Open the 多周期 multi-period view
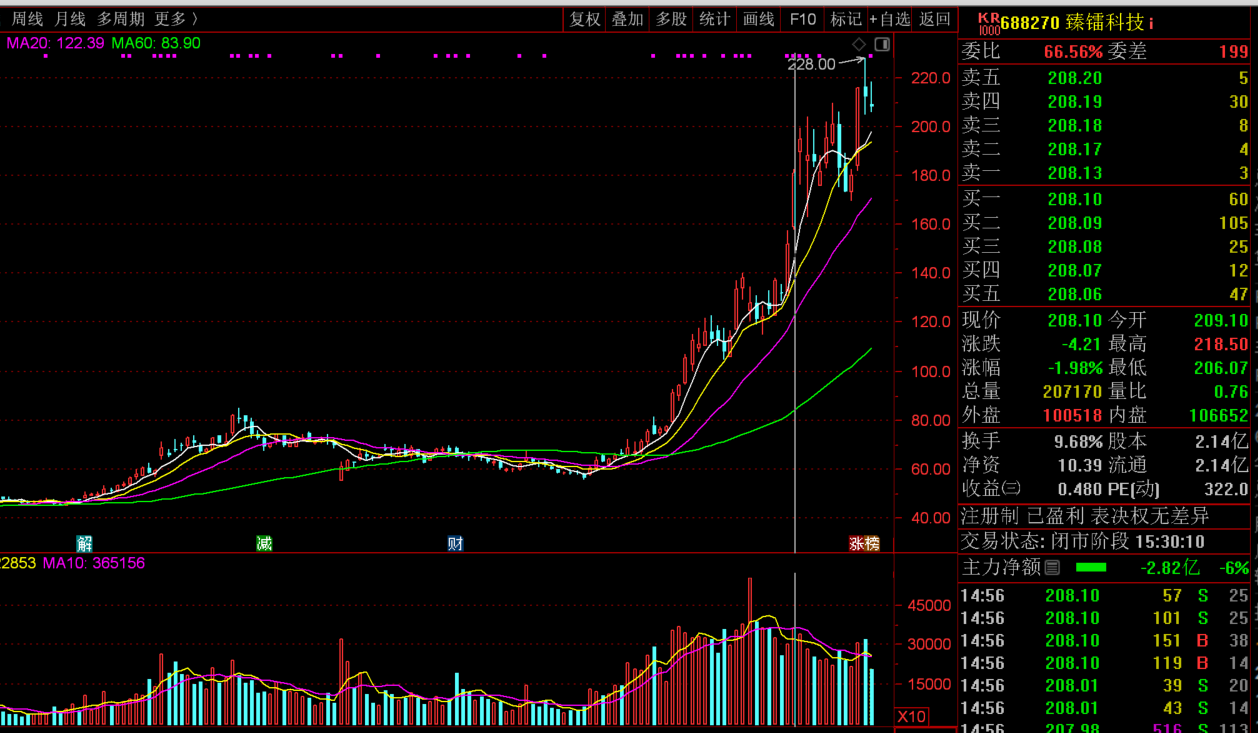Image resolution: width=1258 pixels, height=733 pixels. point(120,19)
